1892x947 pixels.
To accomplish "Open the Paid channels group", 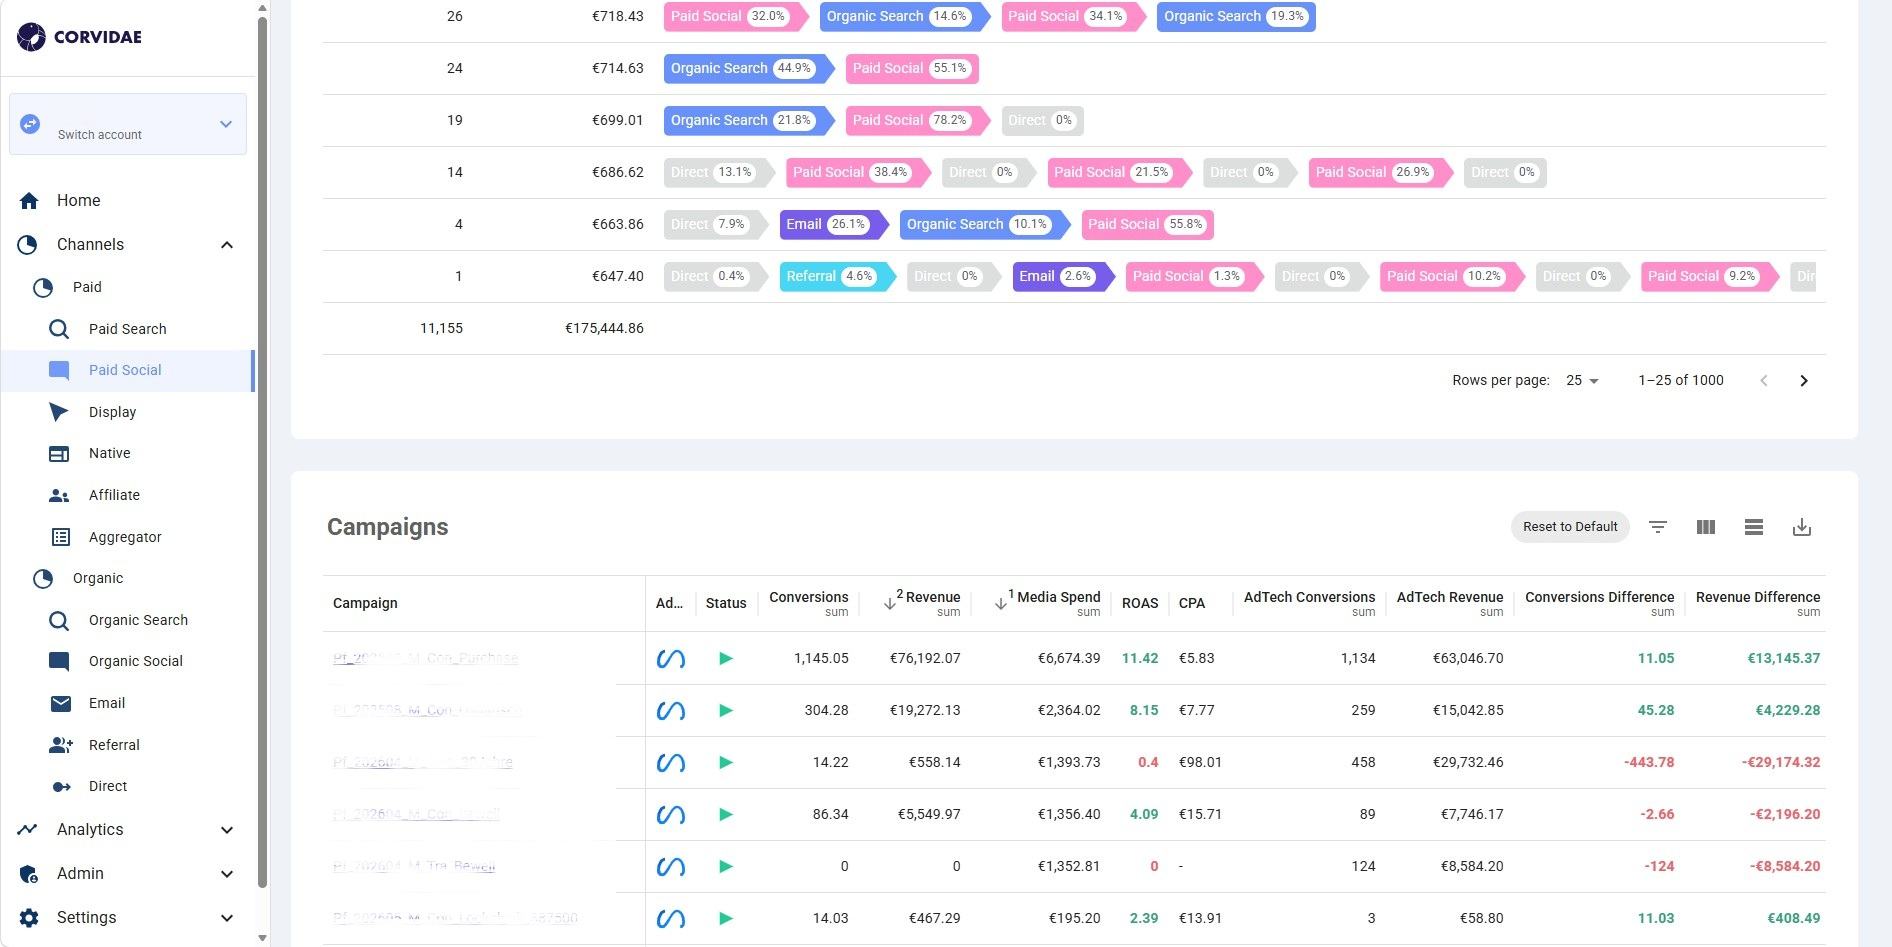I will (x=87, y=287).
